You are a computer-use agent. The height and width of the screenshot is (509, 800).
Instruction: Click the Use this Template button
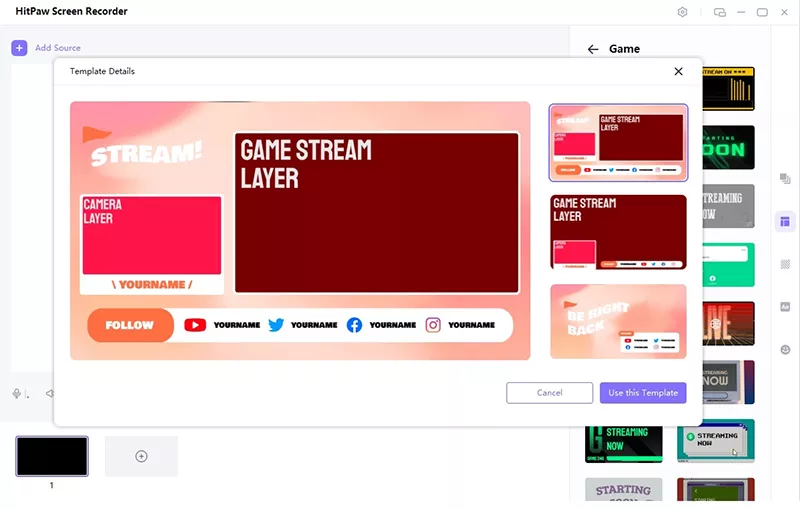pos(642,393)
